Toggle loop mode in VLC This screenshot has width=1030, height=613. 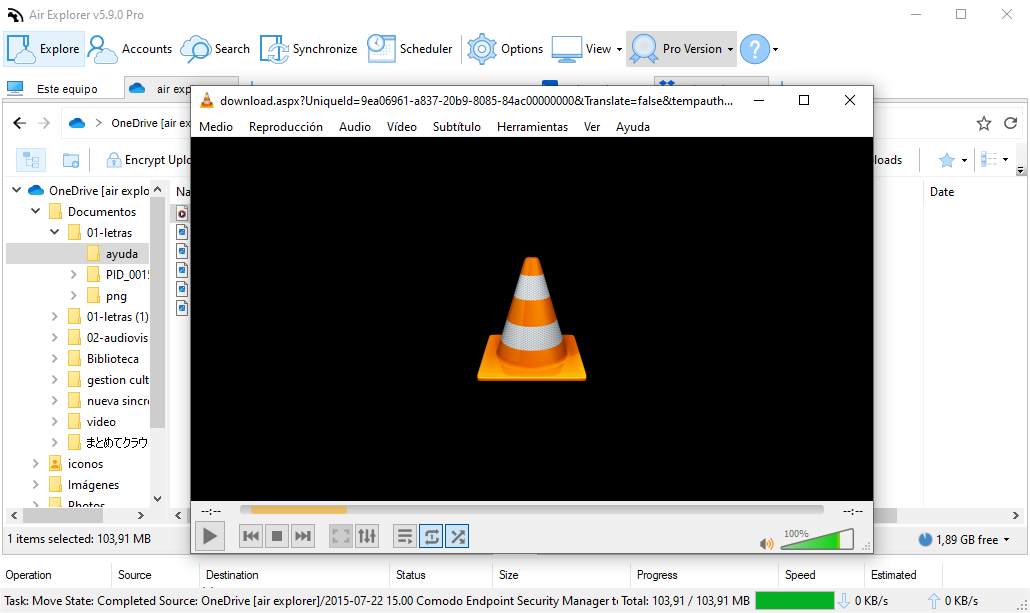[431, 536]
